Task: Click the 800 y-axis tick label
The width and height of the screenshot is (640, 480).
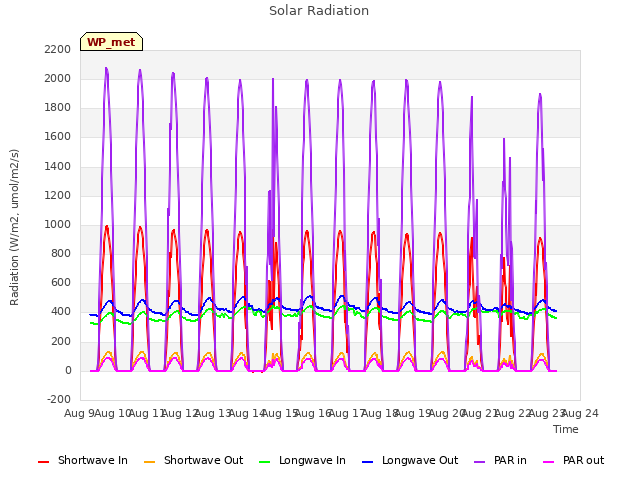Action: 61,253
